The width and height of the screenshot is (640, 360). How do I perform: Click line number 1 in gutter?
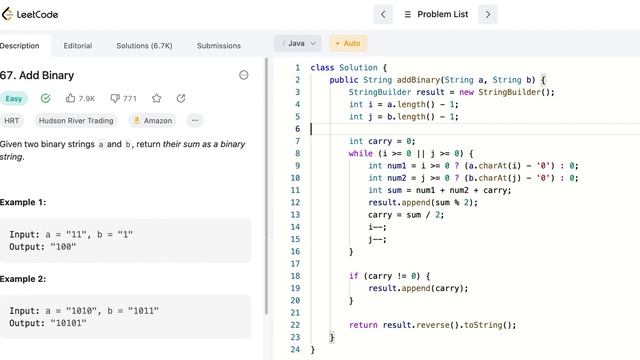tap(298, 68)
